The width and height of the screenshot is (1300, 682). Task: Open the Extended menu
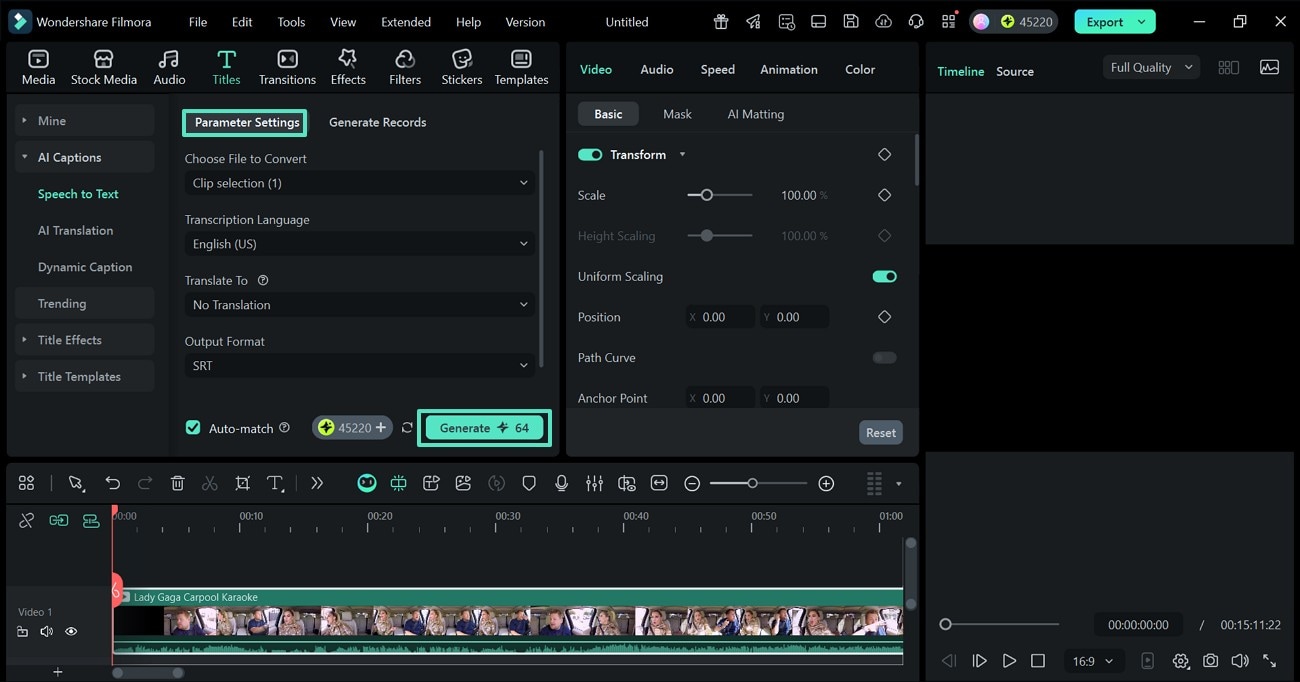(406, 22)
